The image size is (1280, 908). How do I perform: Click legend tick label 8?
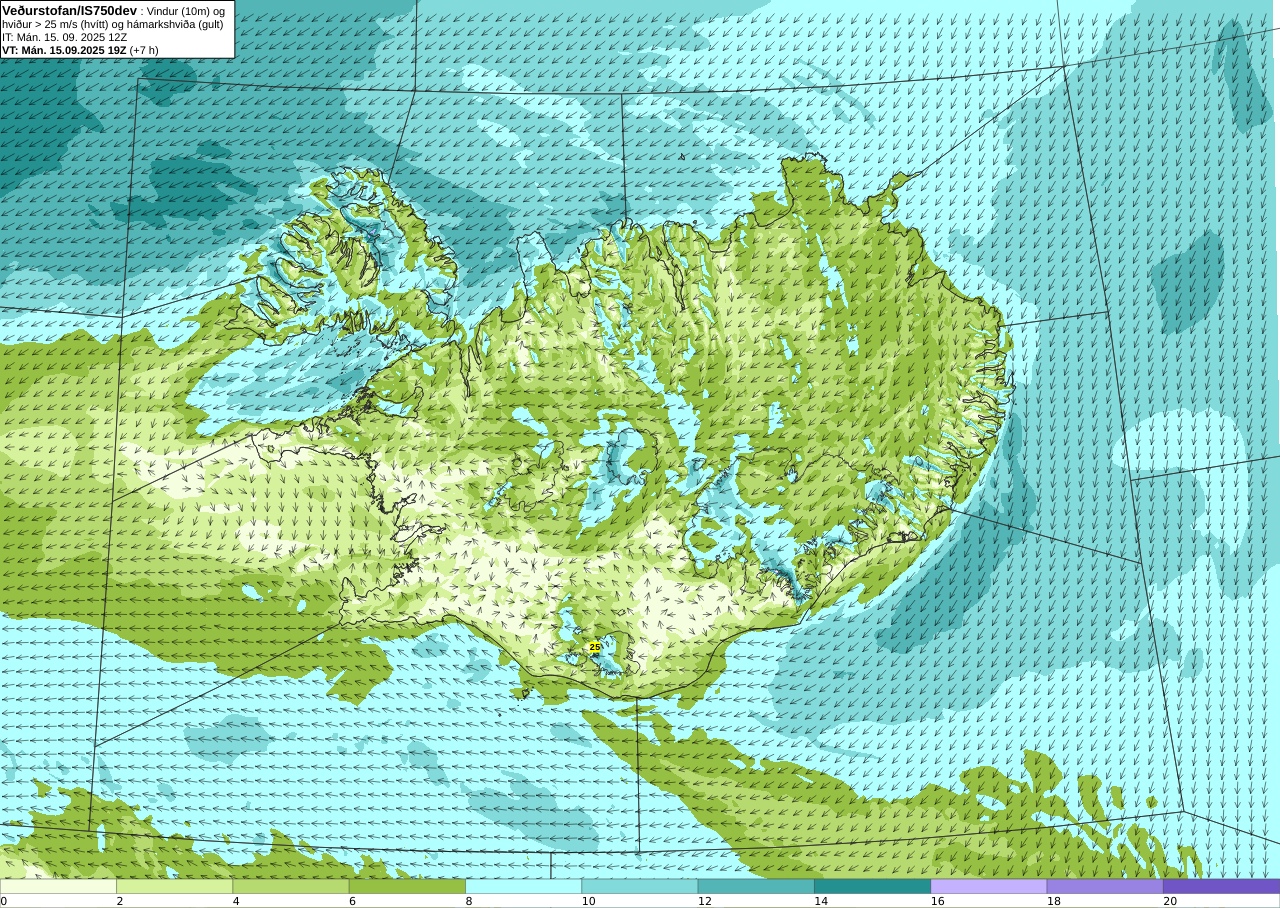click(469, 901)
